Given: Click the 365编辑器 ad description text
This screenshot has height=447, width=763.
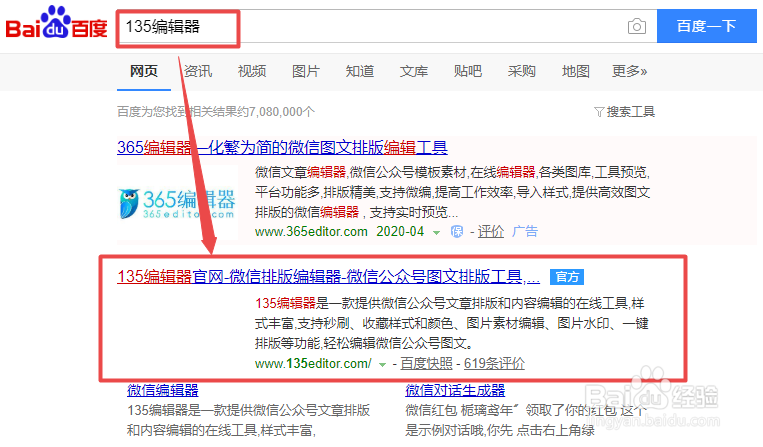Looking at the screenshot, I should (x=453, y=192).
